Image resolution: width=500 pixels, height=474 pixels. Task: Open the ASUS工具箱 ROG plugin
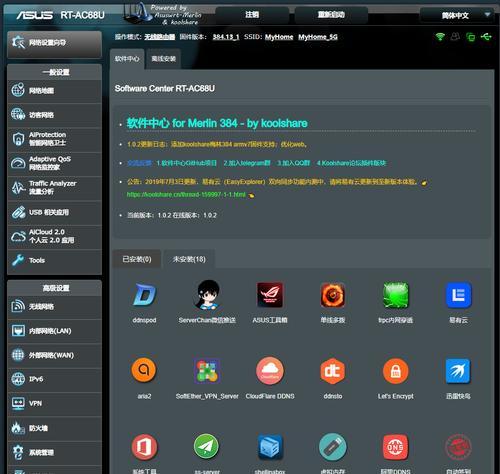pos(270,295)
